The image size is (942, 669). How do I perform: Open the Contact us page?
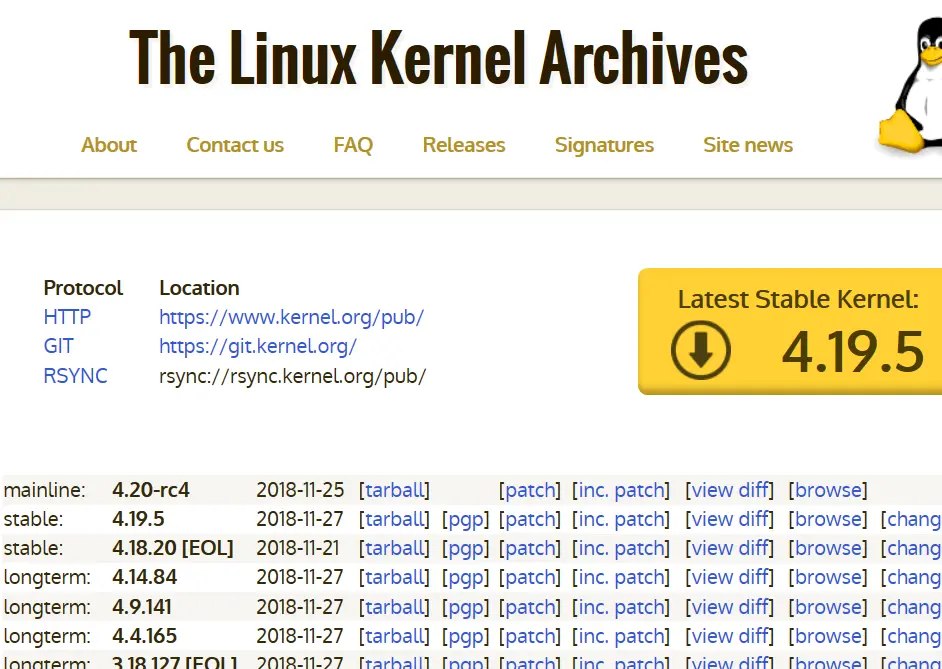tap(235, 145)
